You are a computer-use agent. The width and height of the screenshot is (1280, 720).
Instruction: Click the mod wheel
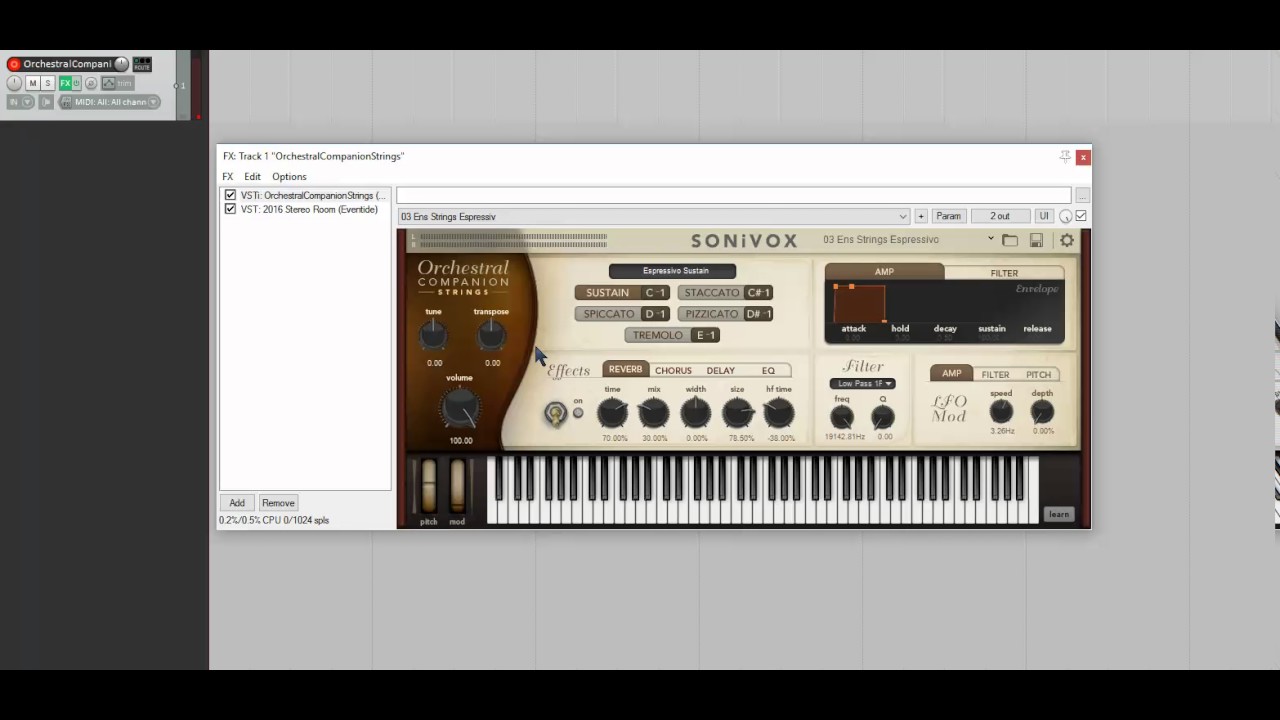(x=457, y=484)
